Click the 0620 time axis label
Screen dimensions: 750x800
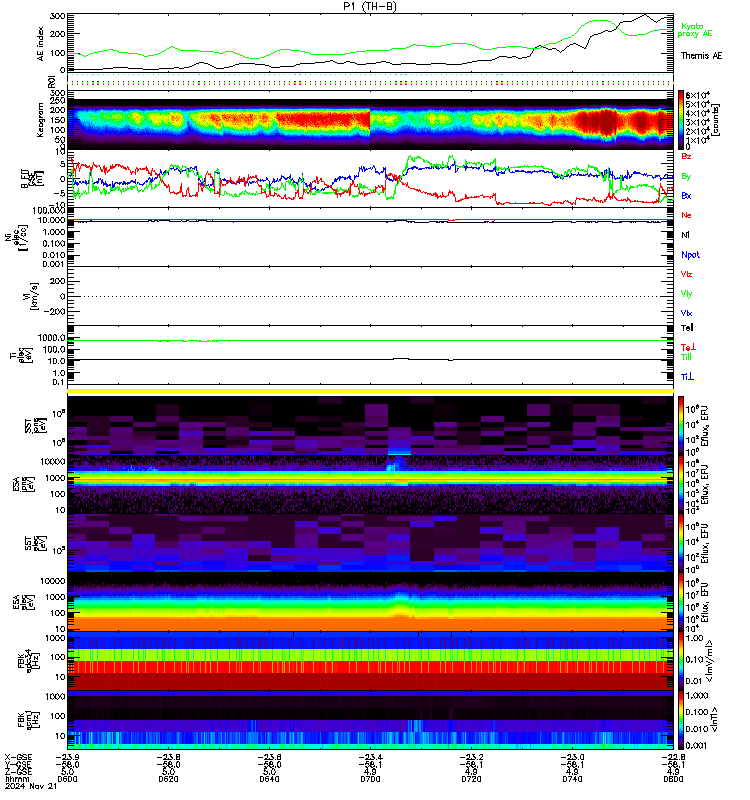(168, 779)
